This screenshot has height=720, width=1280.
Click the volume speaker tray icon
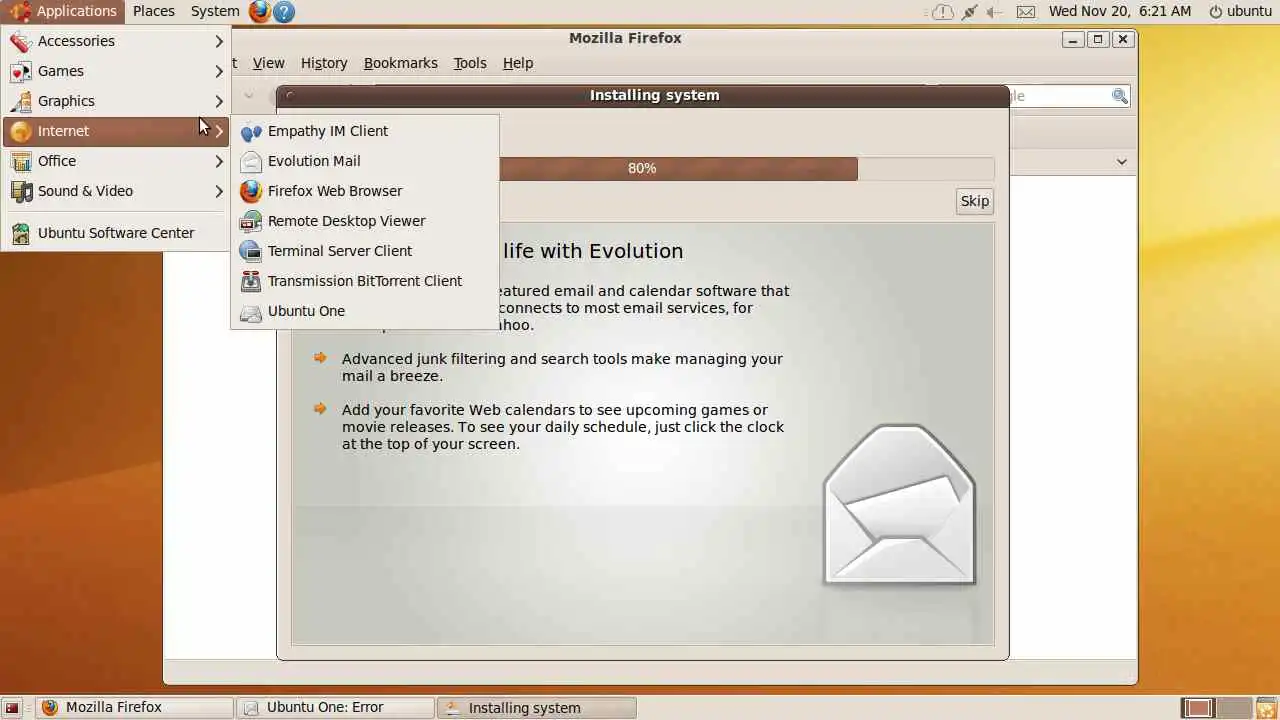click(995, 12)
